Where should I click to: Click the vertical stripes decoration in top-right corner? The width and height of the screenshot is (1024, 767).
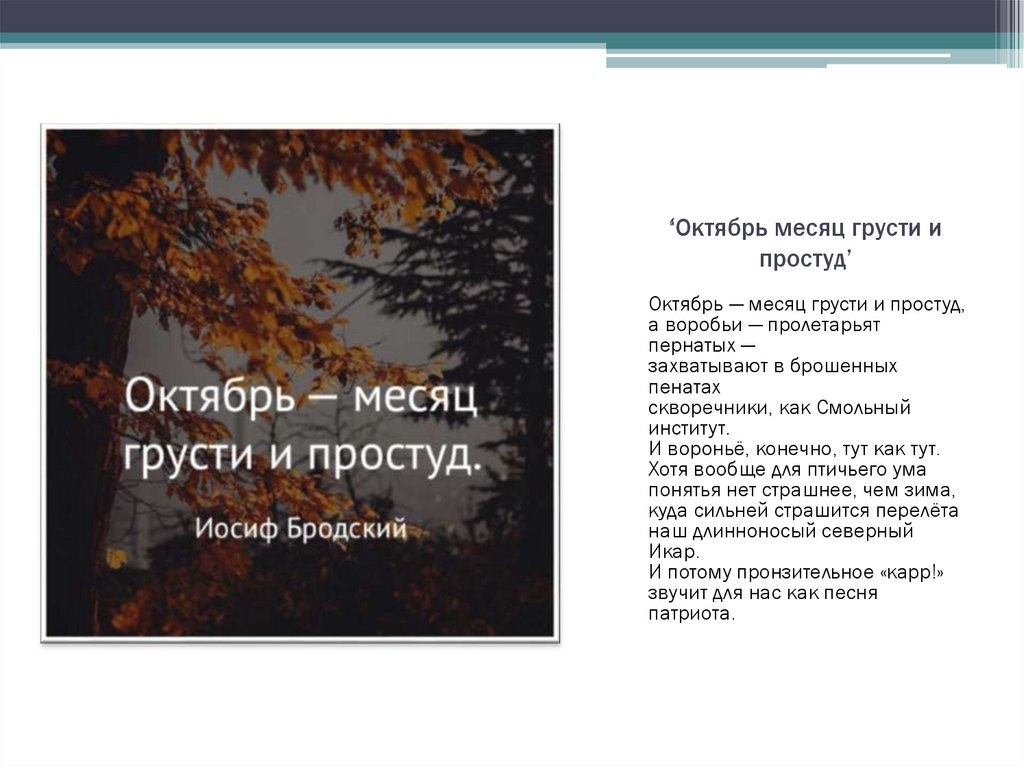click(x=1008, y=30)
